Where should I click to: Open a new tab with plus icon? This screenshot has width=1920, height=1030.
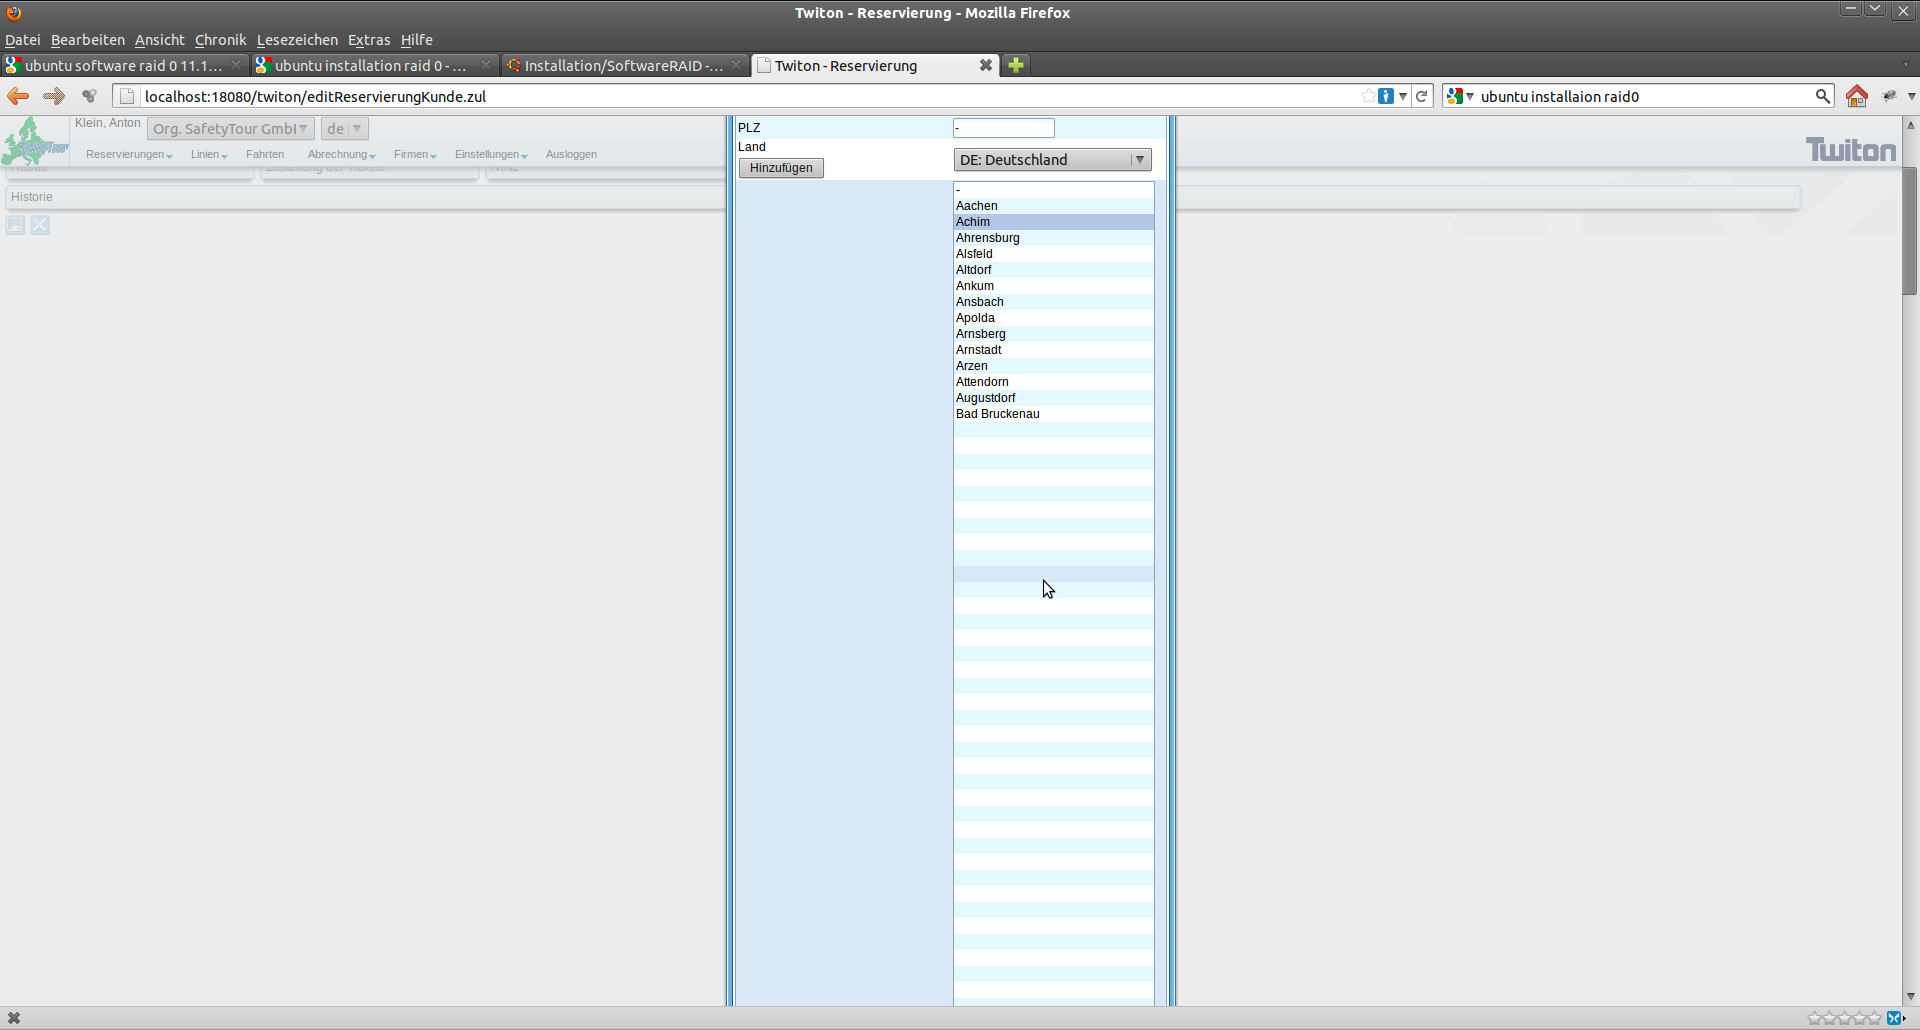tap(1016, 65)
